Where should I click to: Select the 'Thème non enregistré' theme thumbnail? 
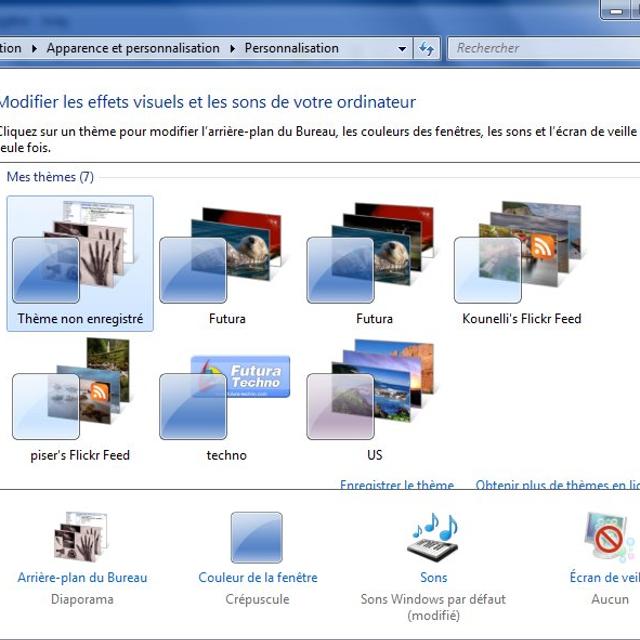80,263
